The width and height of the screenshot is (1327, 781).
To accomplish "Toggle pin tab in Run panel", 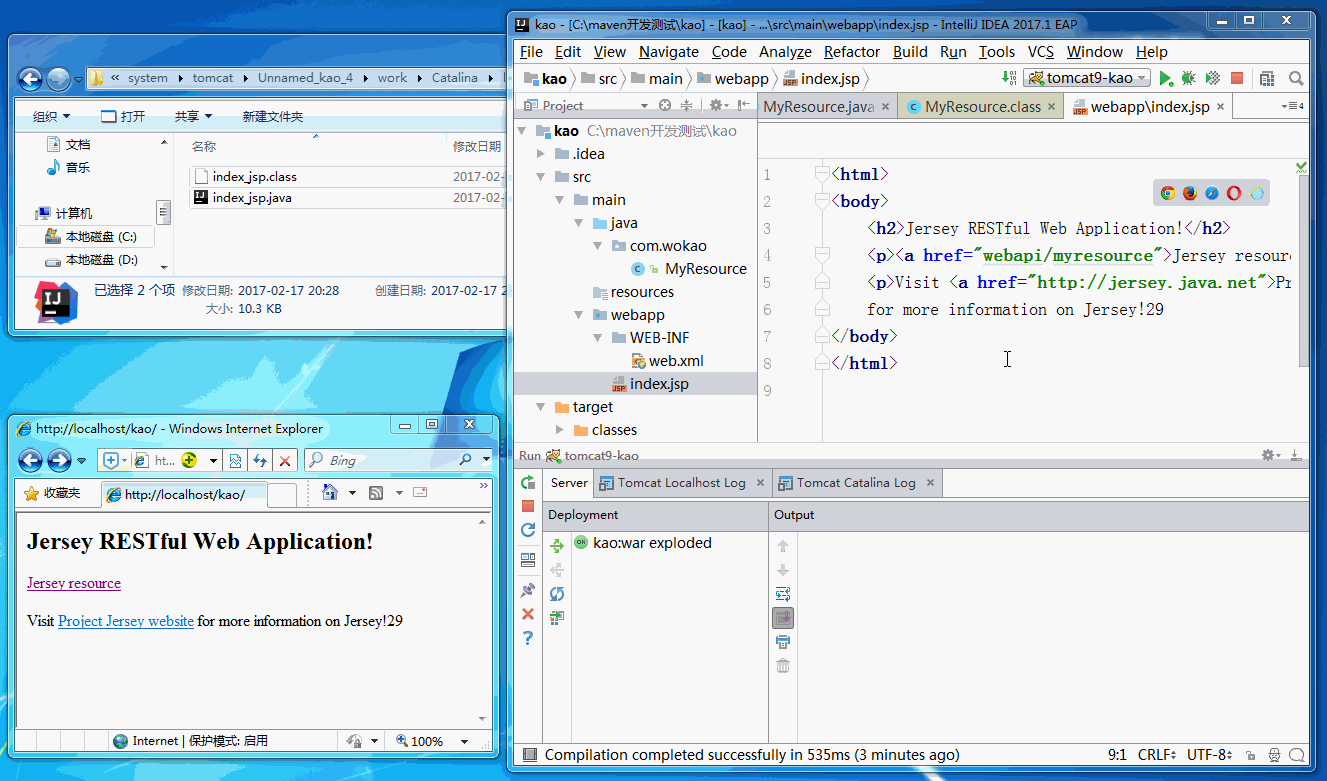I will coord(528,590).
